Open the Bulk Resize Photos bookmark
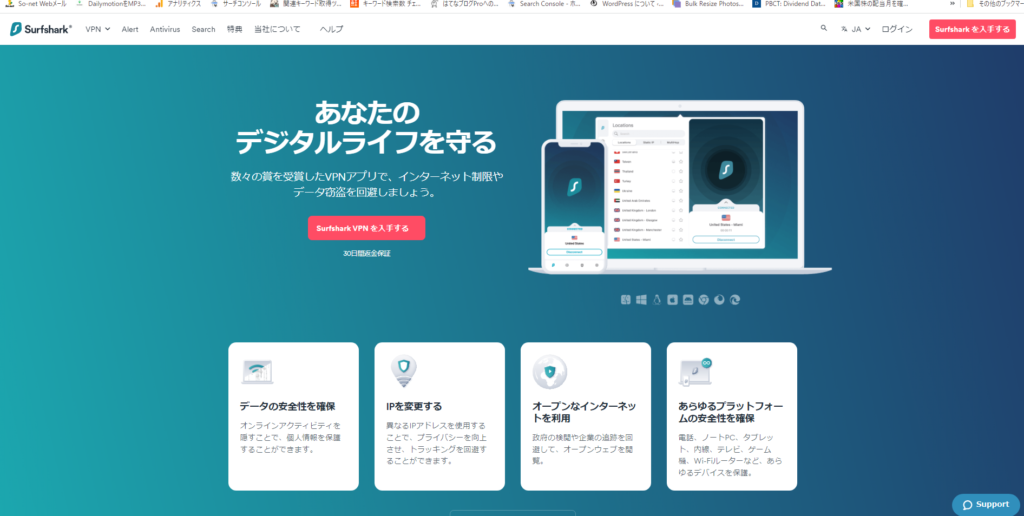 (706, 4)
